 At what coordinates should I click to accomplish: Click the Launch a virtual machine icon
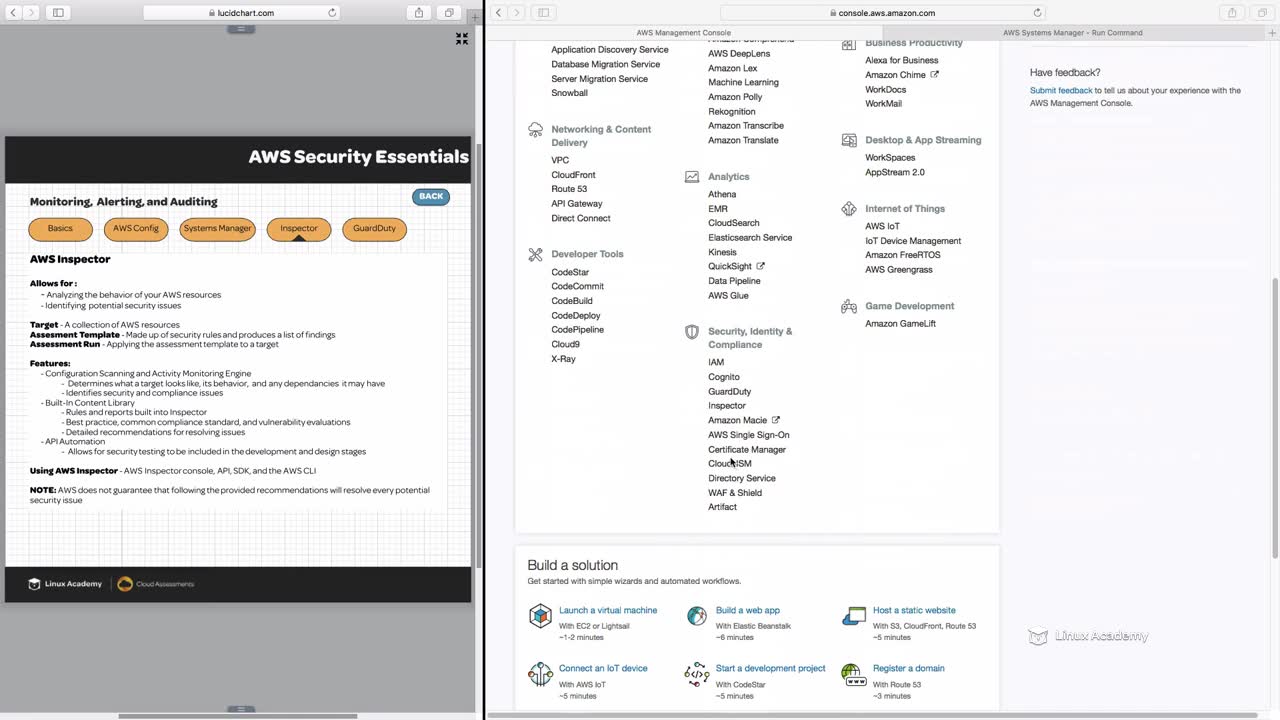[x=540, y=616]
